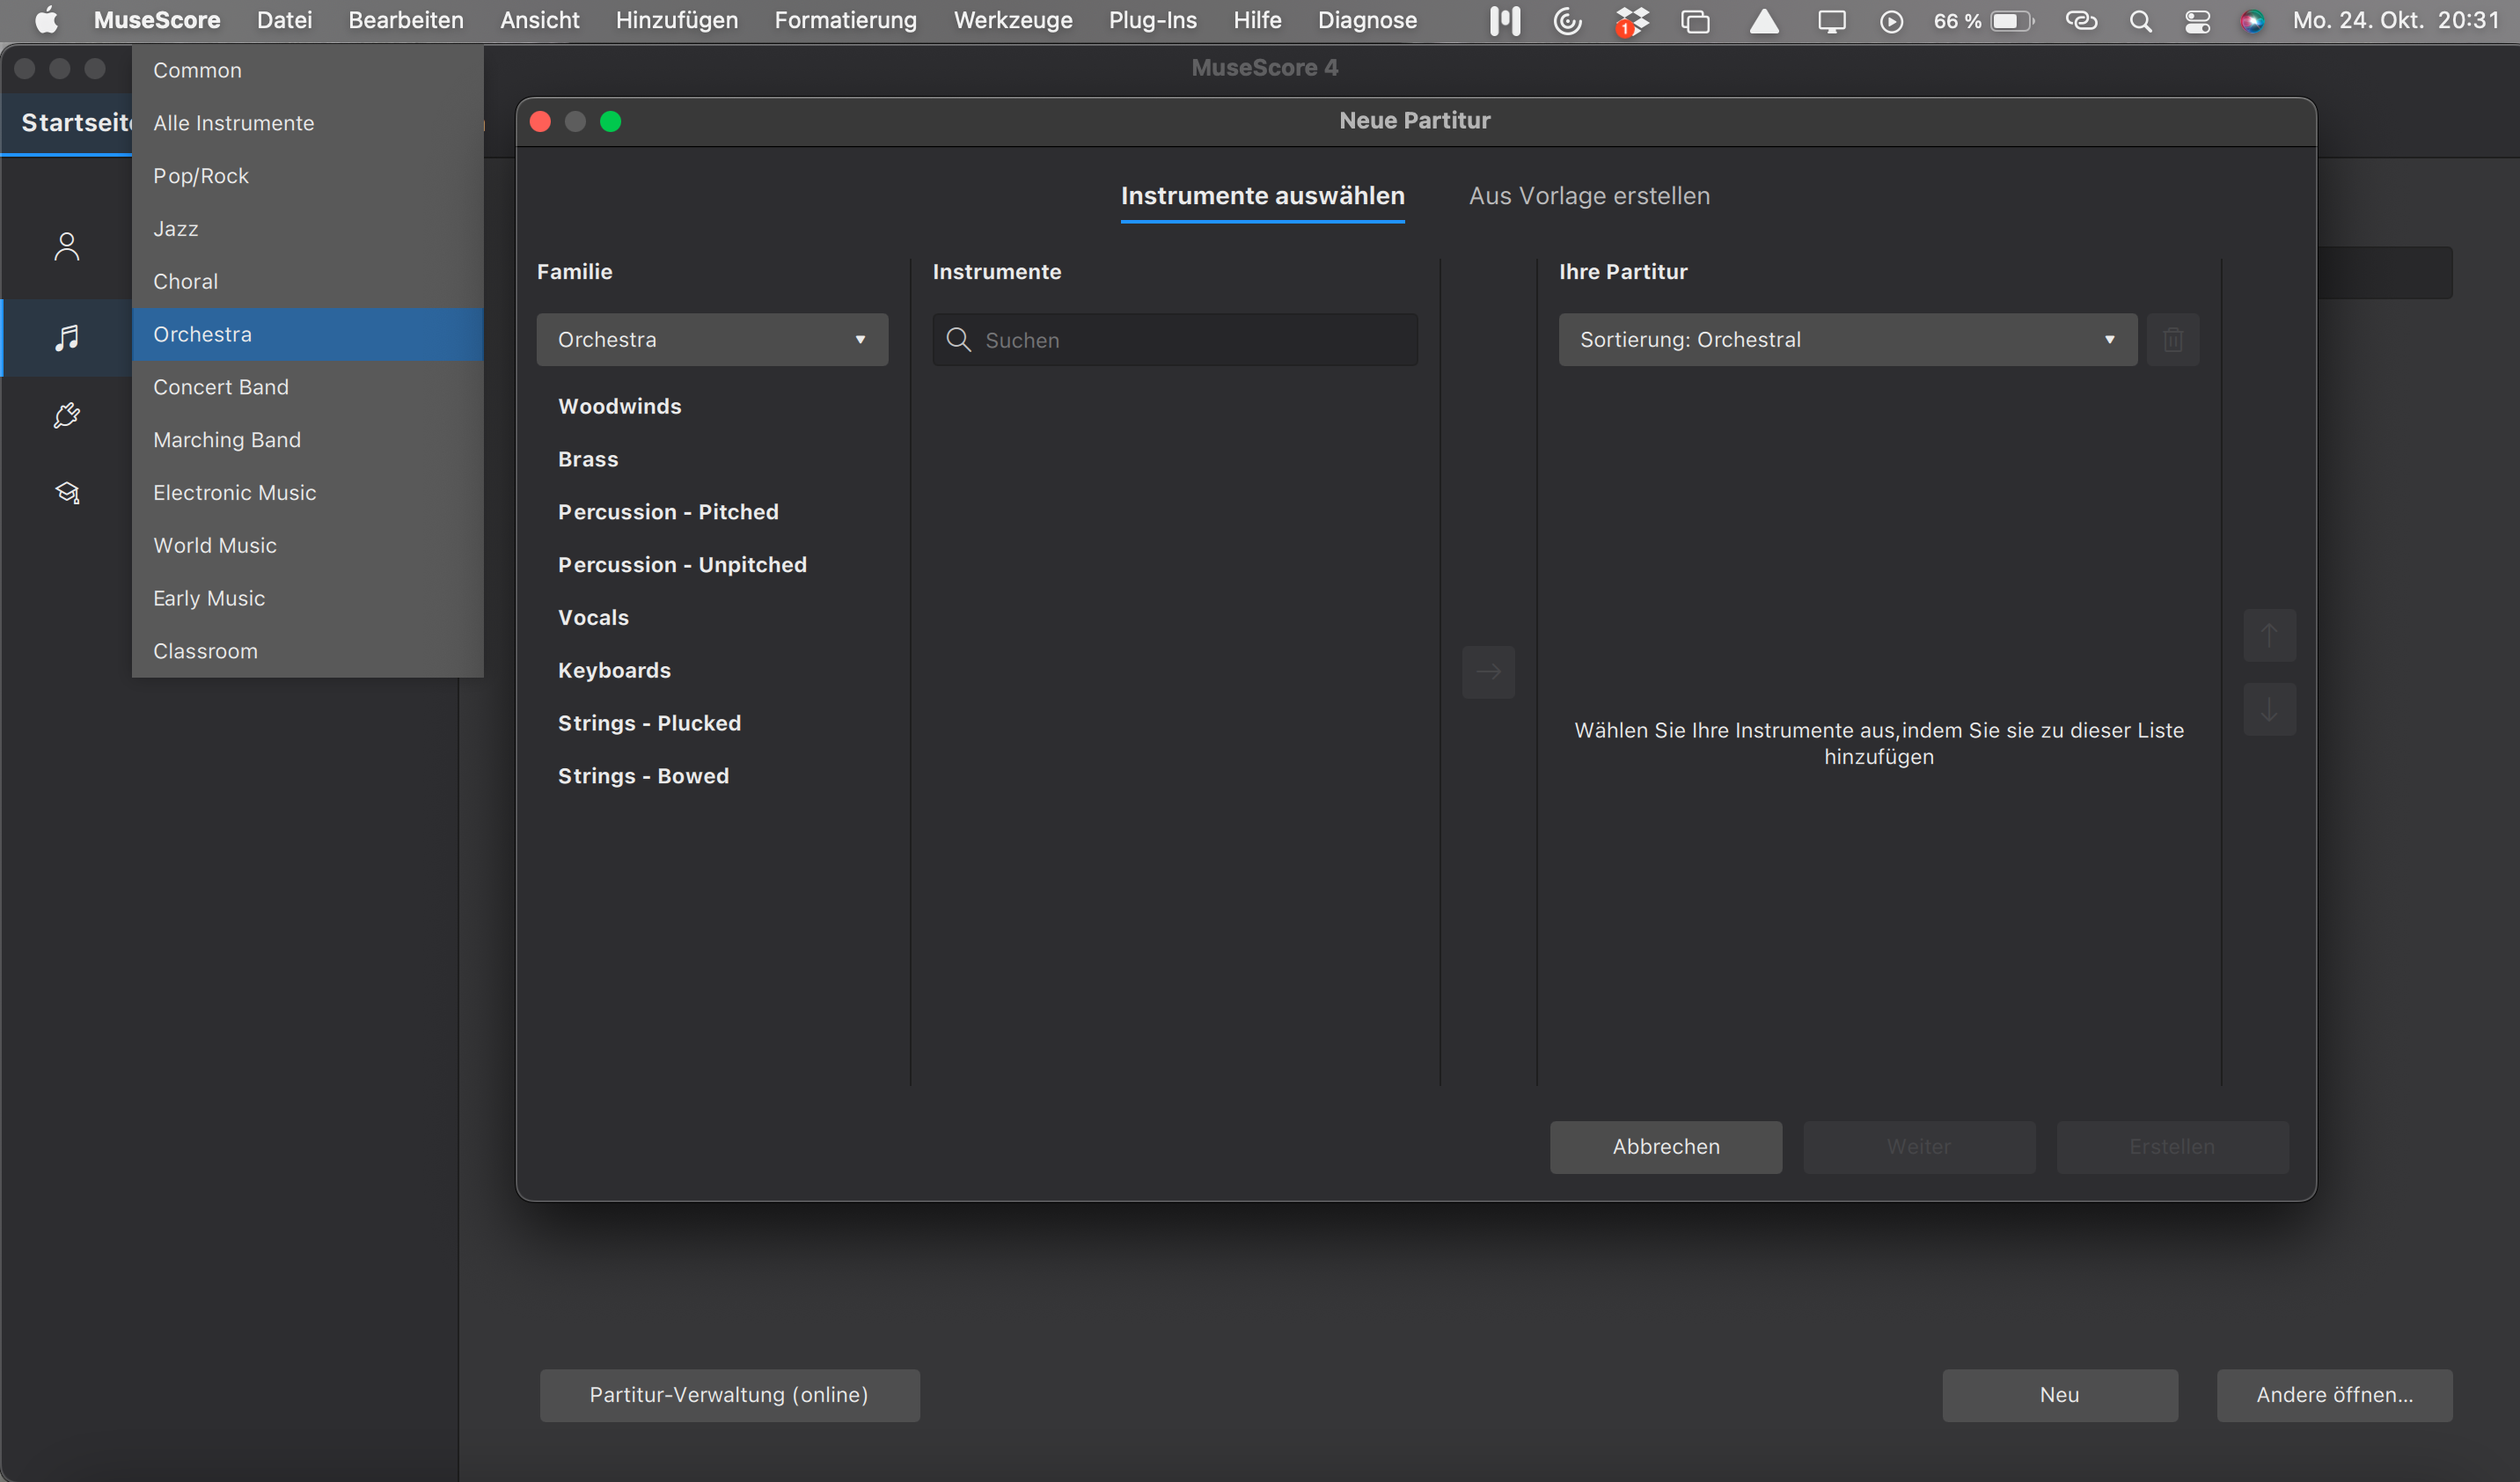Choose highlighted Orchestra in dropdown list
This screenshot has width=2520, height=1482.
[308, 335]
